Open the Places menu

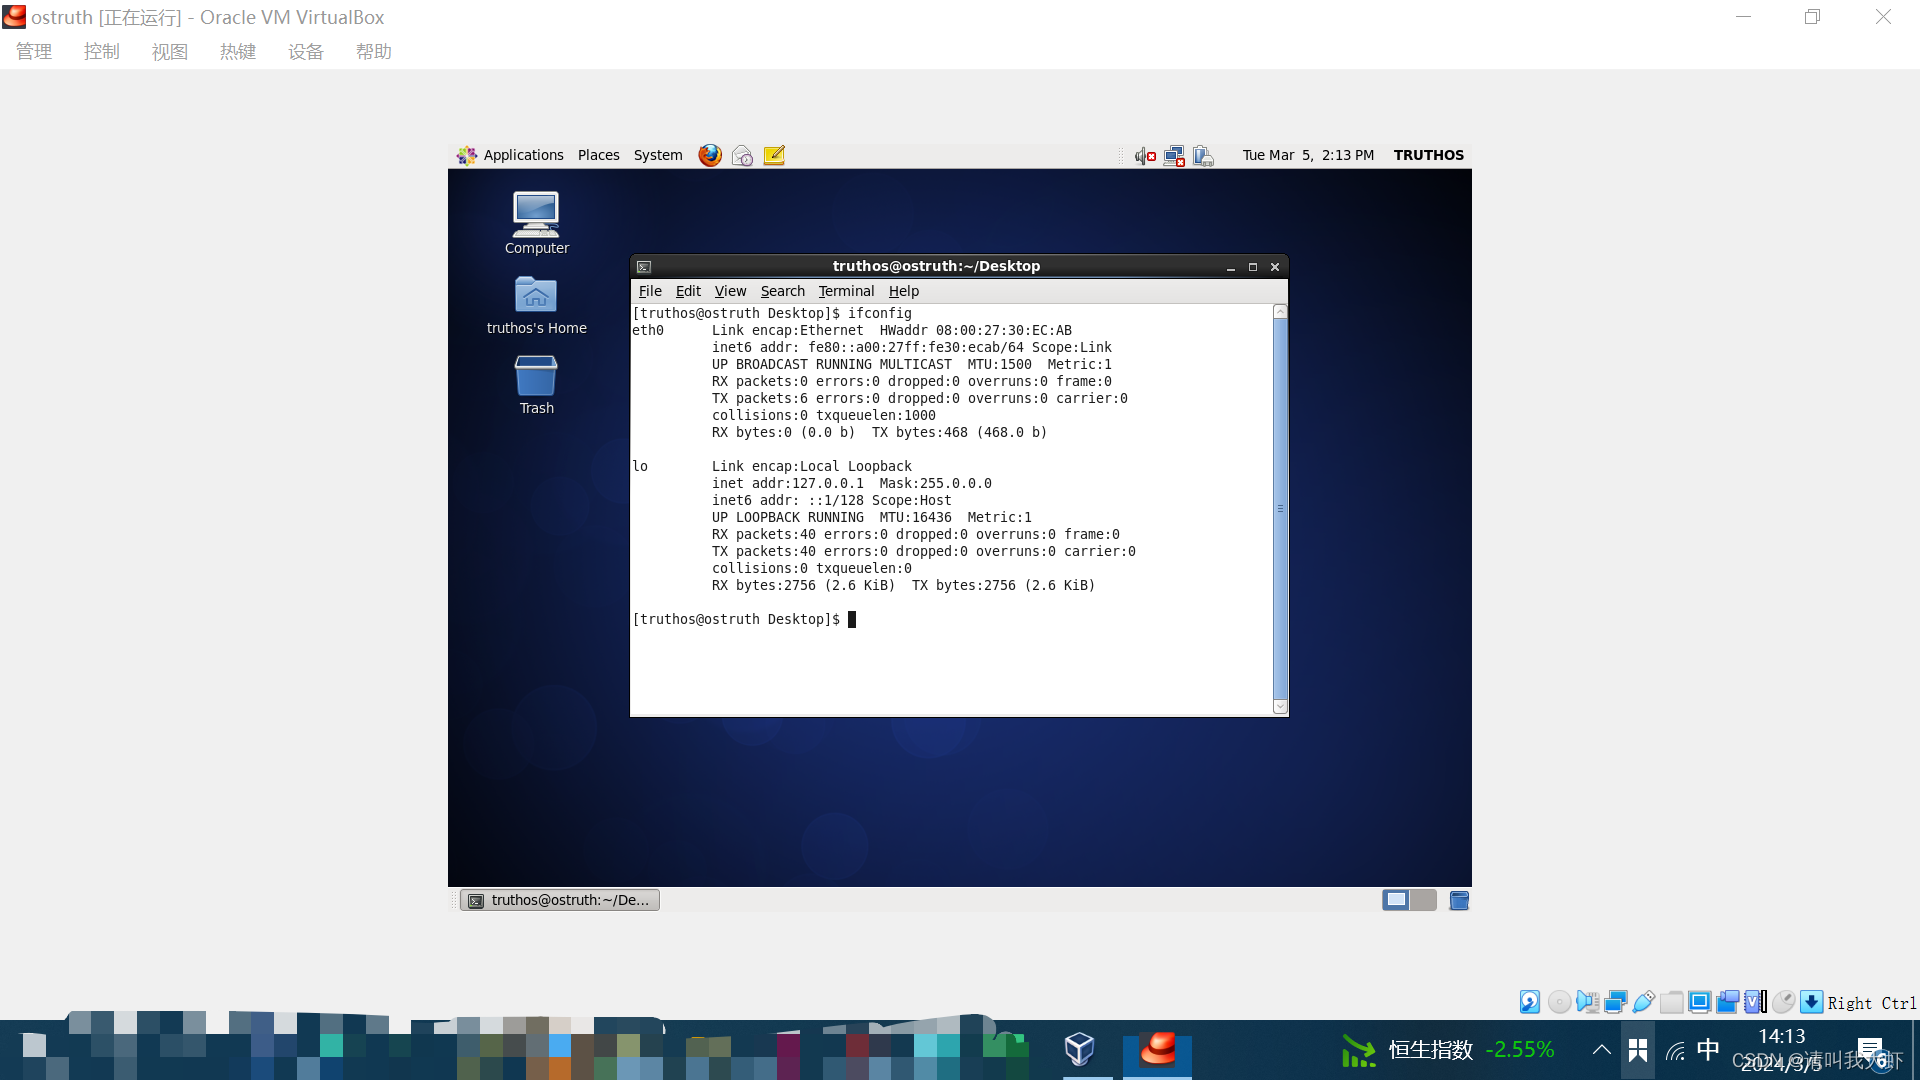point(598,155)
